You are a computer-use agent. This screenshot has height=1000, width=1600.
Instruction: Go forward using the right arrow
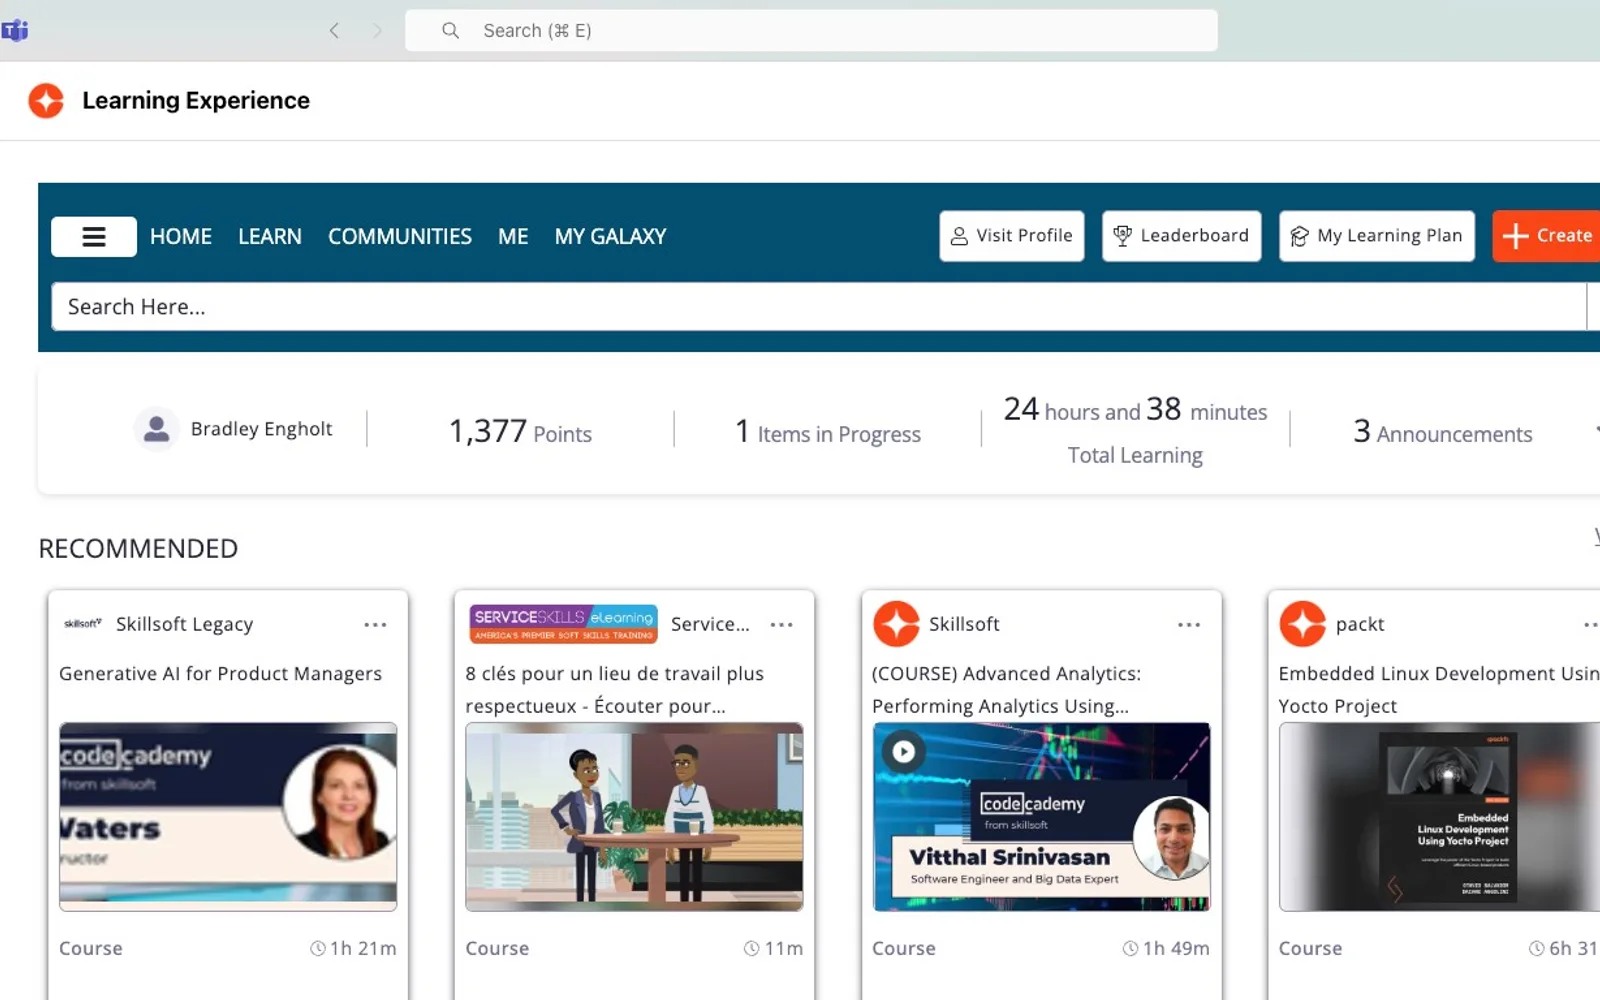tap(377, 31)
